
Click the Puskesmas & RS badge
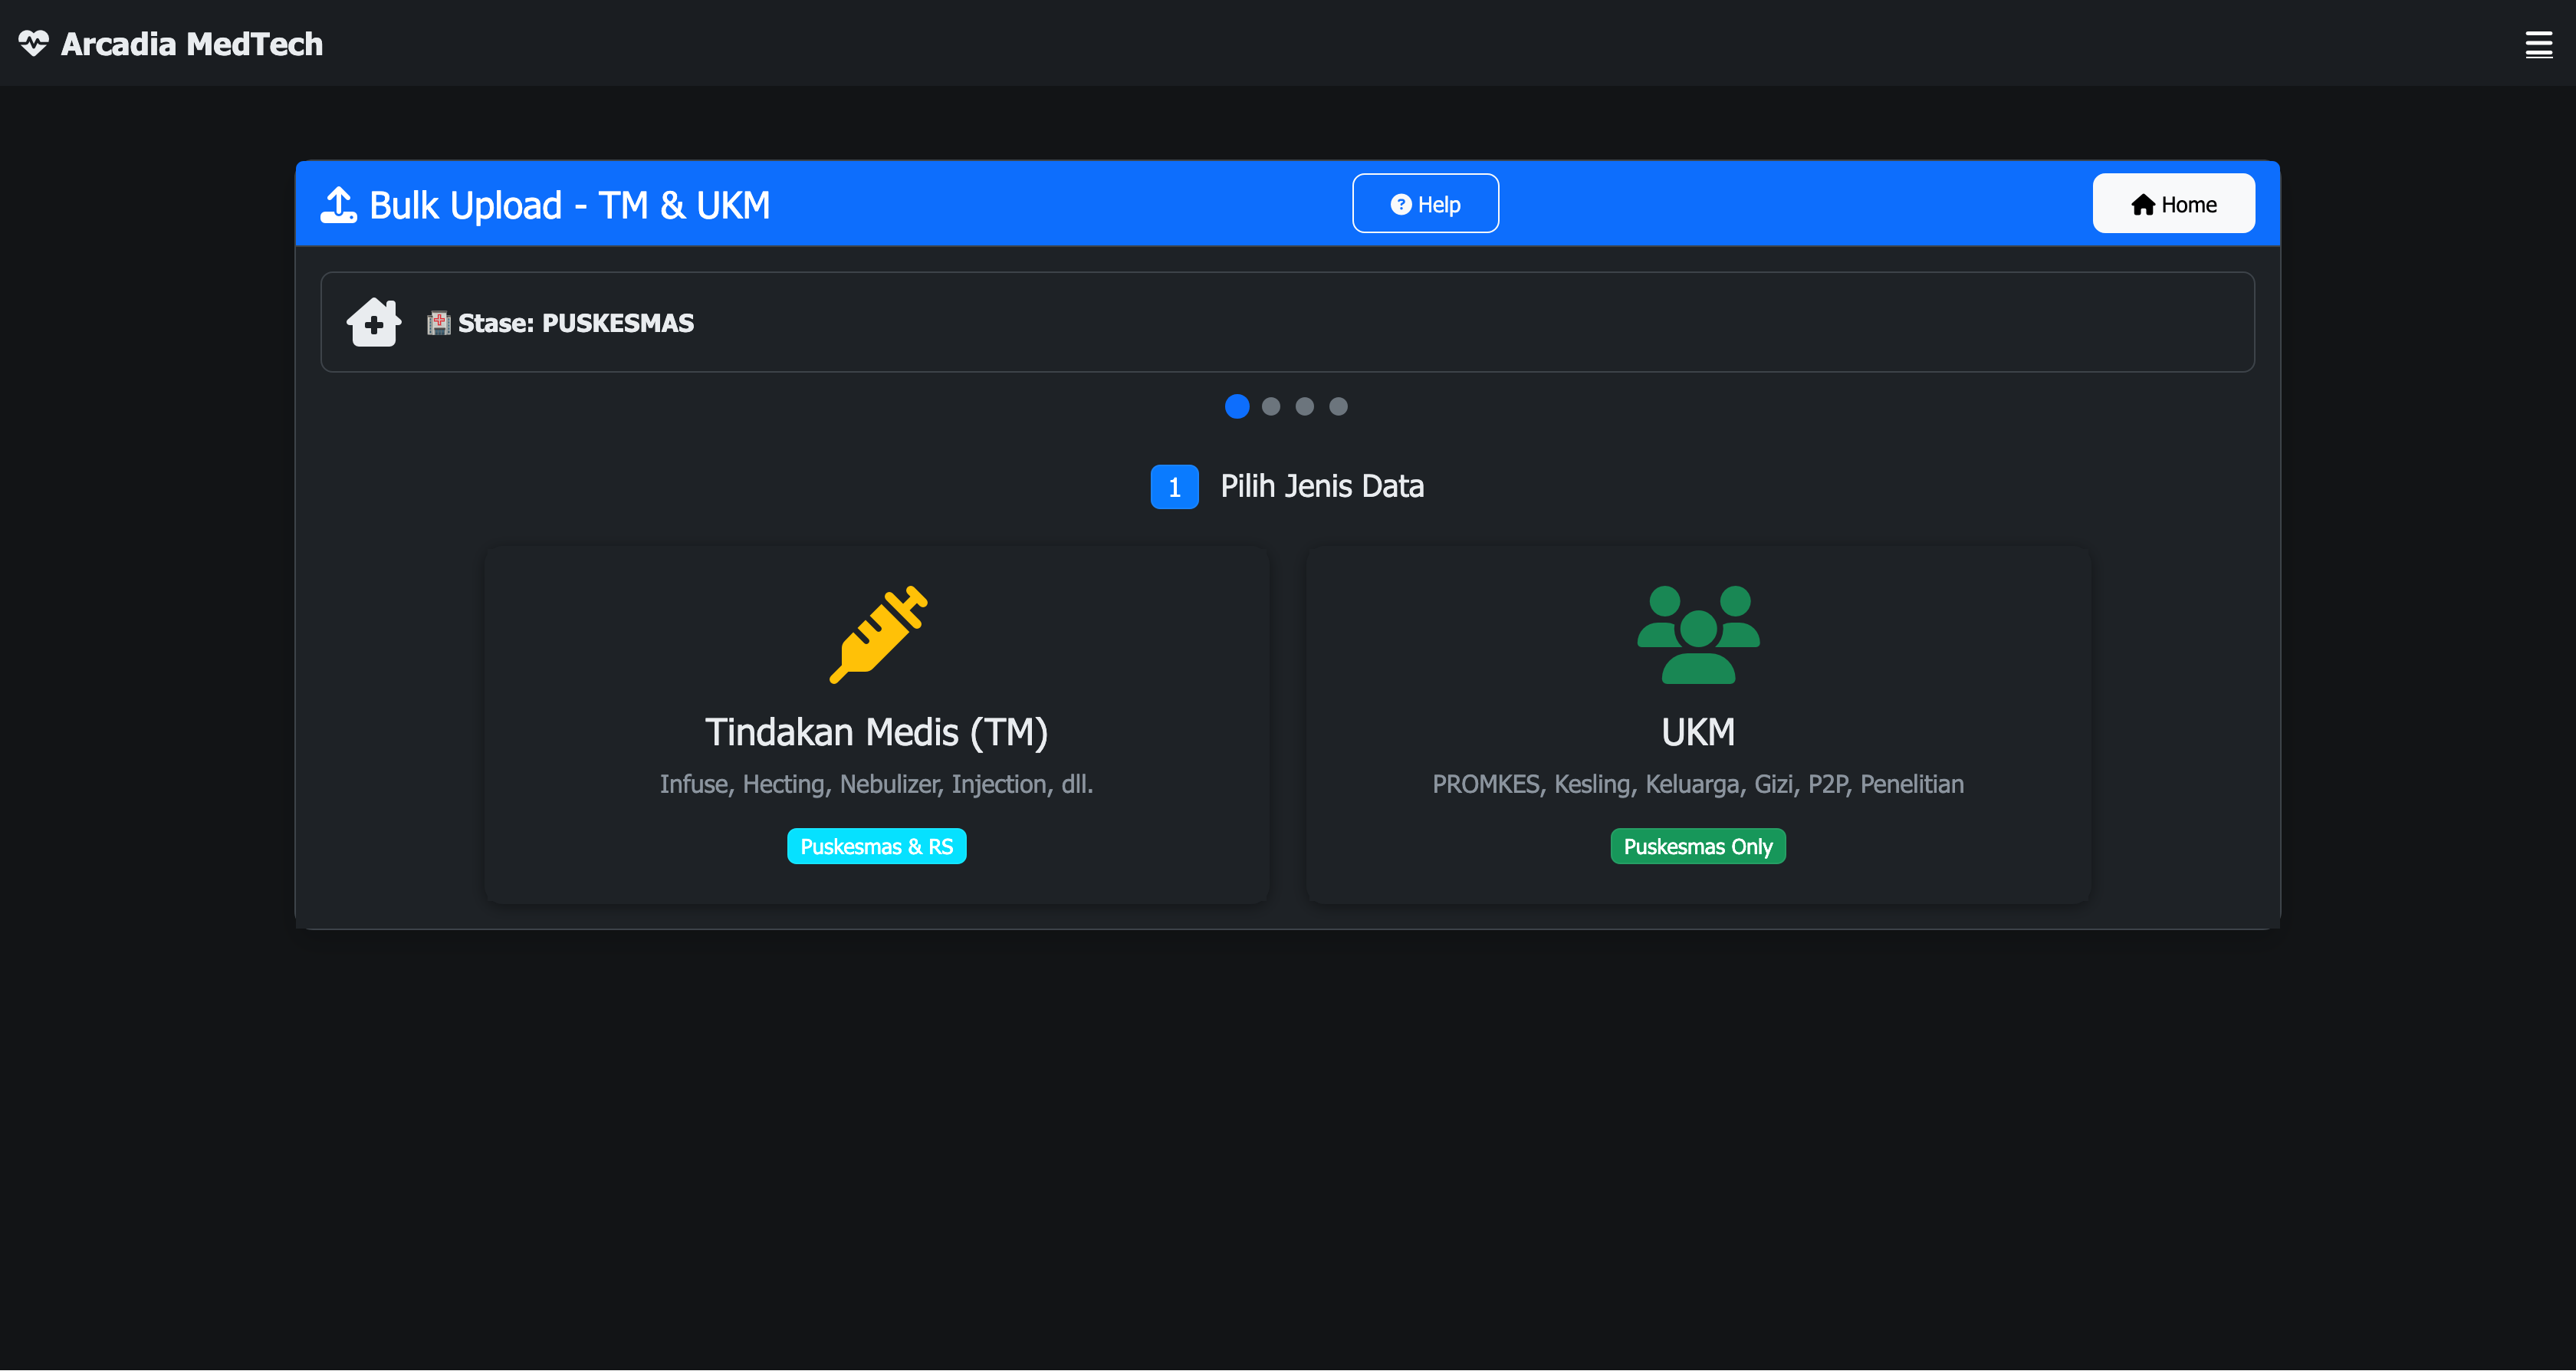click(x=876, y=846)
